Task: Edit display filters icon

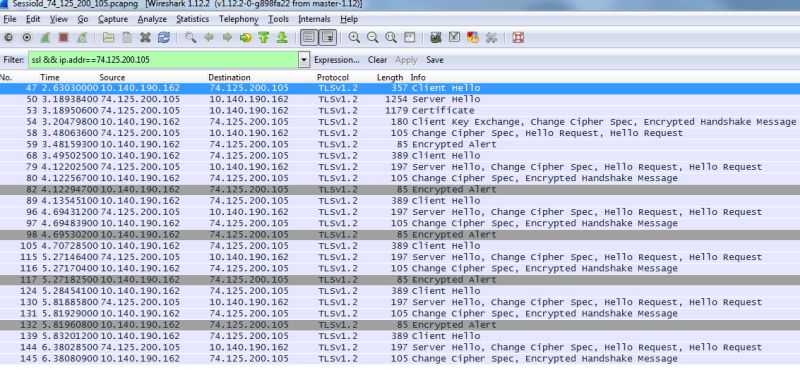Action: pos(454,38)
